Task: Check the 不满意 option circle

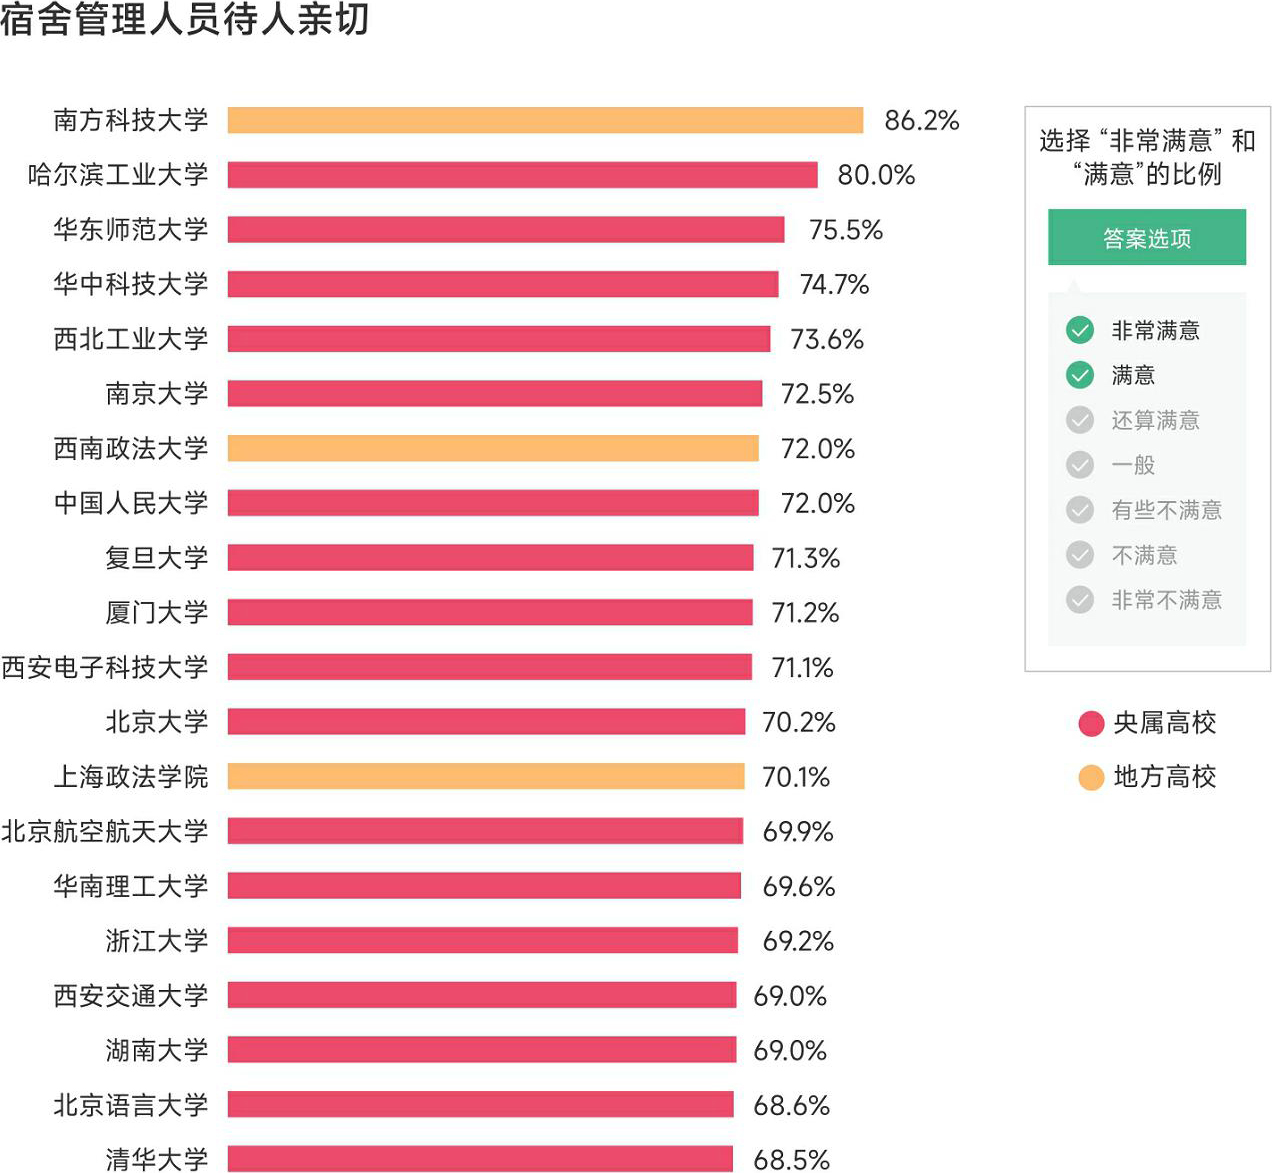Action: coord(1080,555)
